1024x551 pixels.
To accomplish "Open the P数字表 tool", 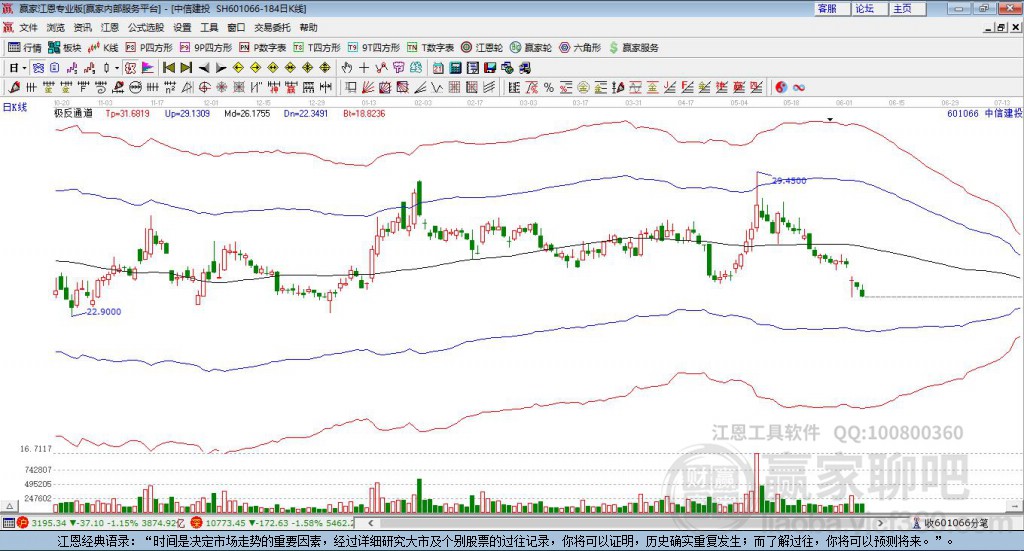I will [263, 48].
